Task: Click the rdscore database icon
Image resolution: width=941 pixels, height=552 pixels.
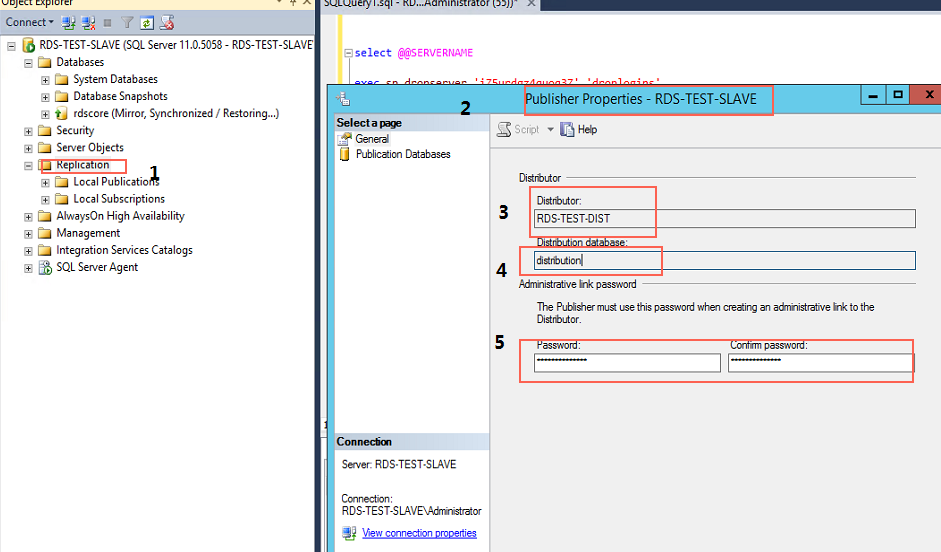Action: pos(61,113)
